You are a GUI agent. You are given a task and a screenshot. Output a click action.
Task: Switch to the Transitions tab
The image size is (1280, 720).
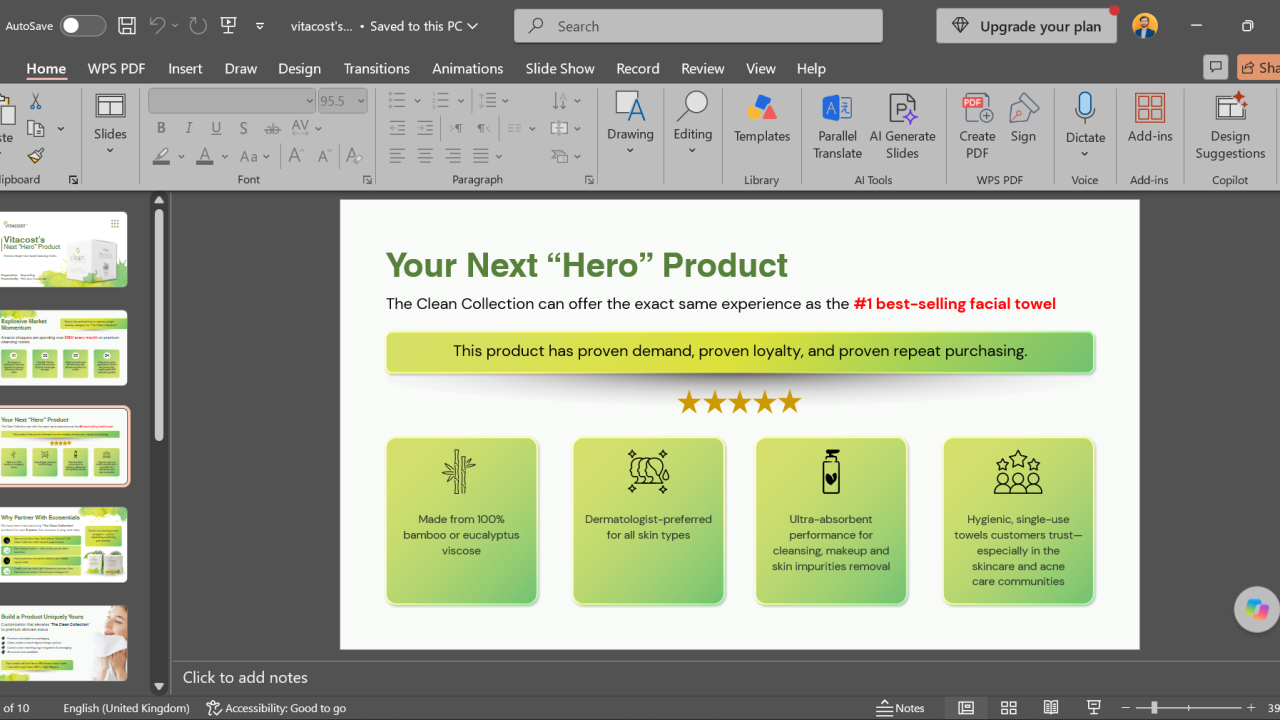376,68
